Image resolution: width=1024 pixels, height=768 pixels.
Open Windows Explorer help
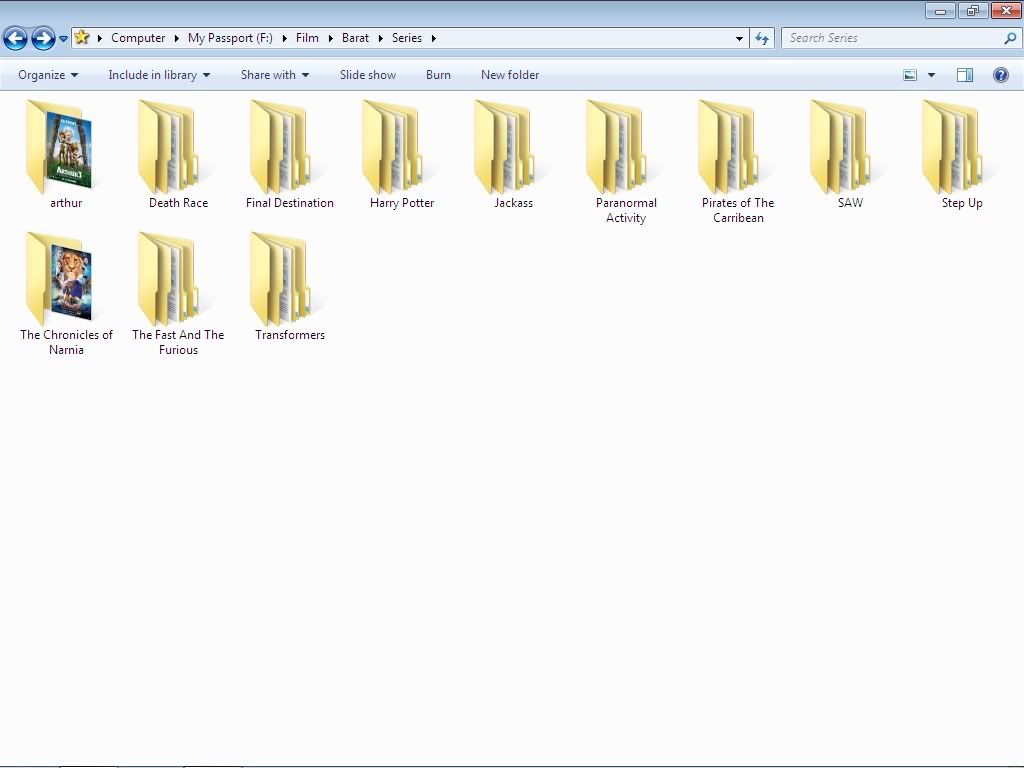(x=1000, y=75)
